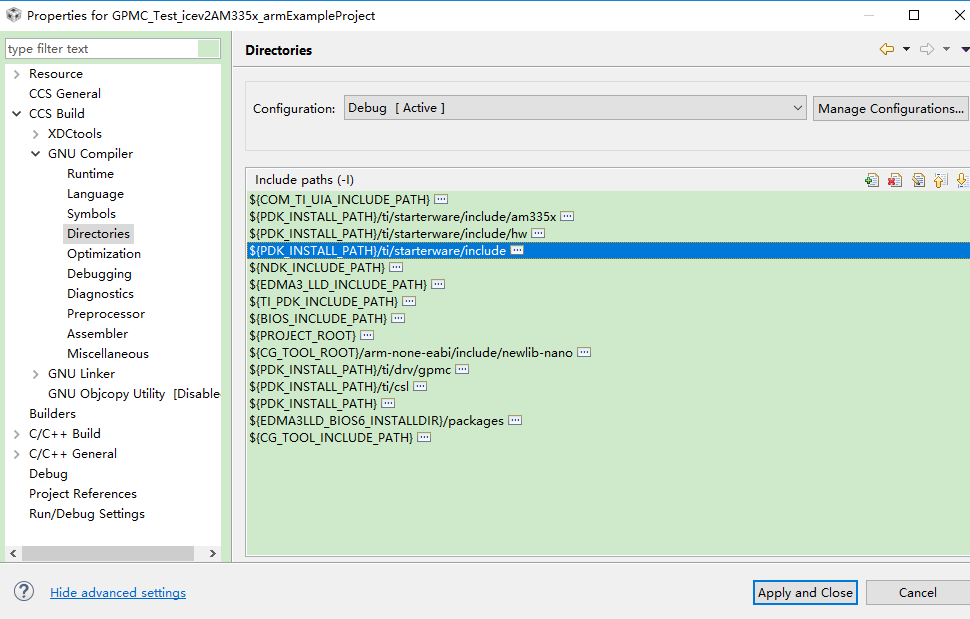
Task: Select Language under GNU Compiler
Action: 95,194
